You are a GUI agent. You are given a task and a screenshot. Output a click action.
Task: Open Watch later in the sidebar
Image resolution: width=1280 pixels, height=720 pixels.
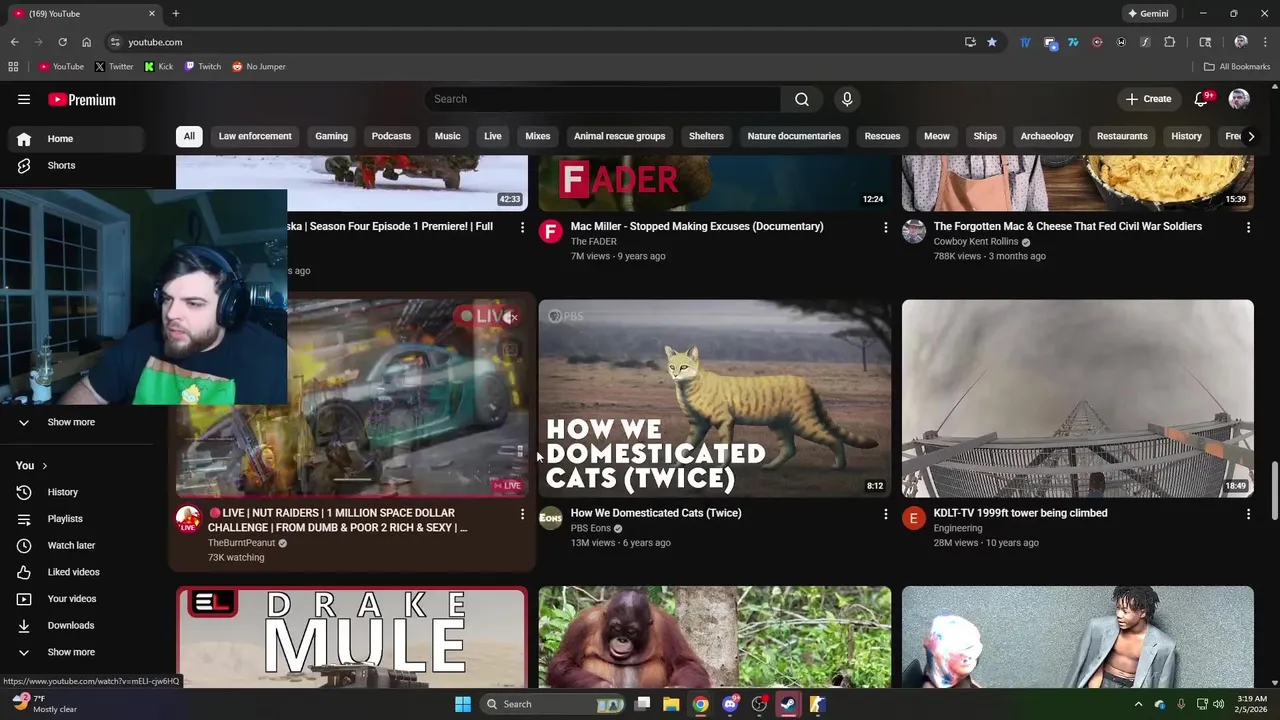(x=72, y=545)
